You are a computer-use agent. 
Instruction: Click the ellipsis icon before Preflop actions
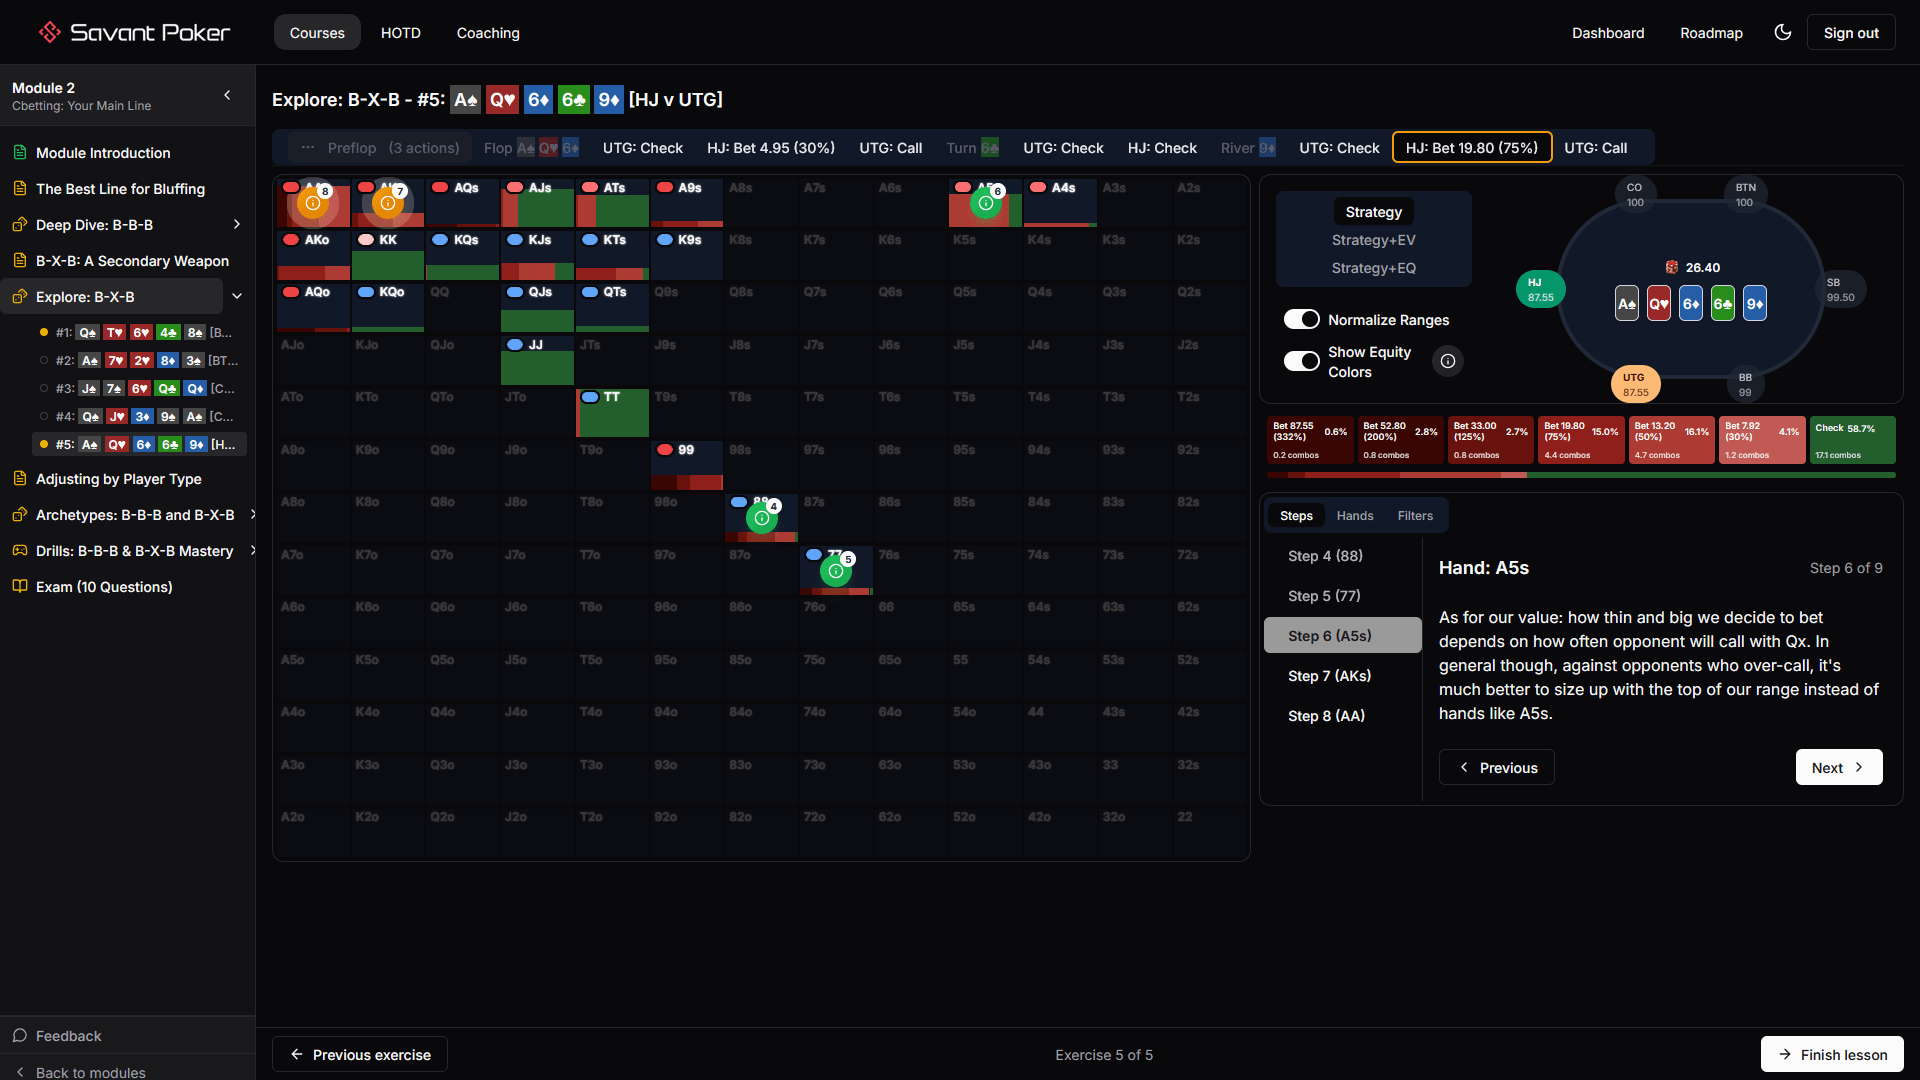[x=309, y=147]
